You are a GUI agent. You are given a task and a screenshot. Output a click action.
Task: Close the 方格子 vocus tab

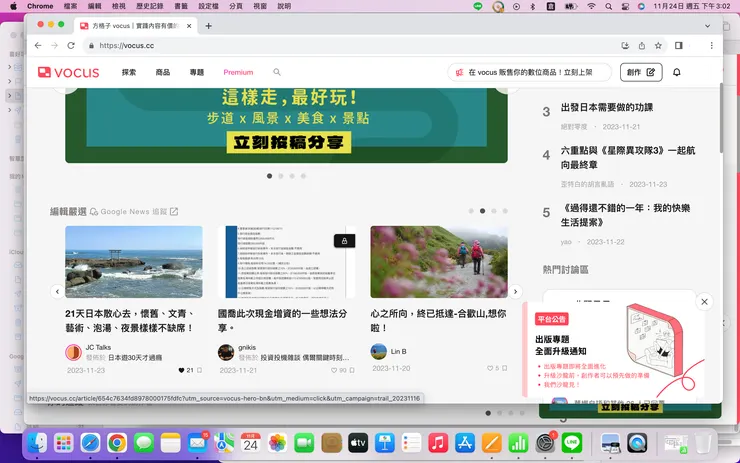click(x=189, y=26)
